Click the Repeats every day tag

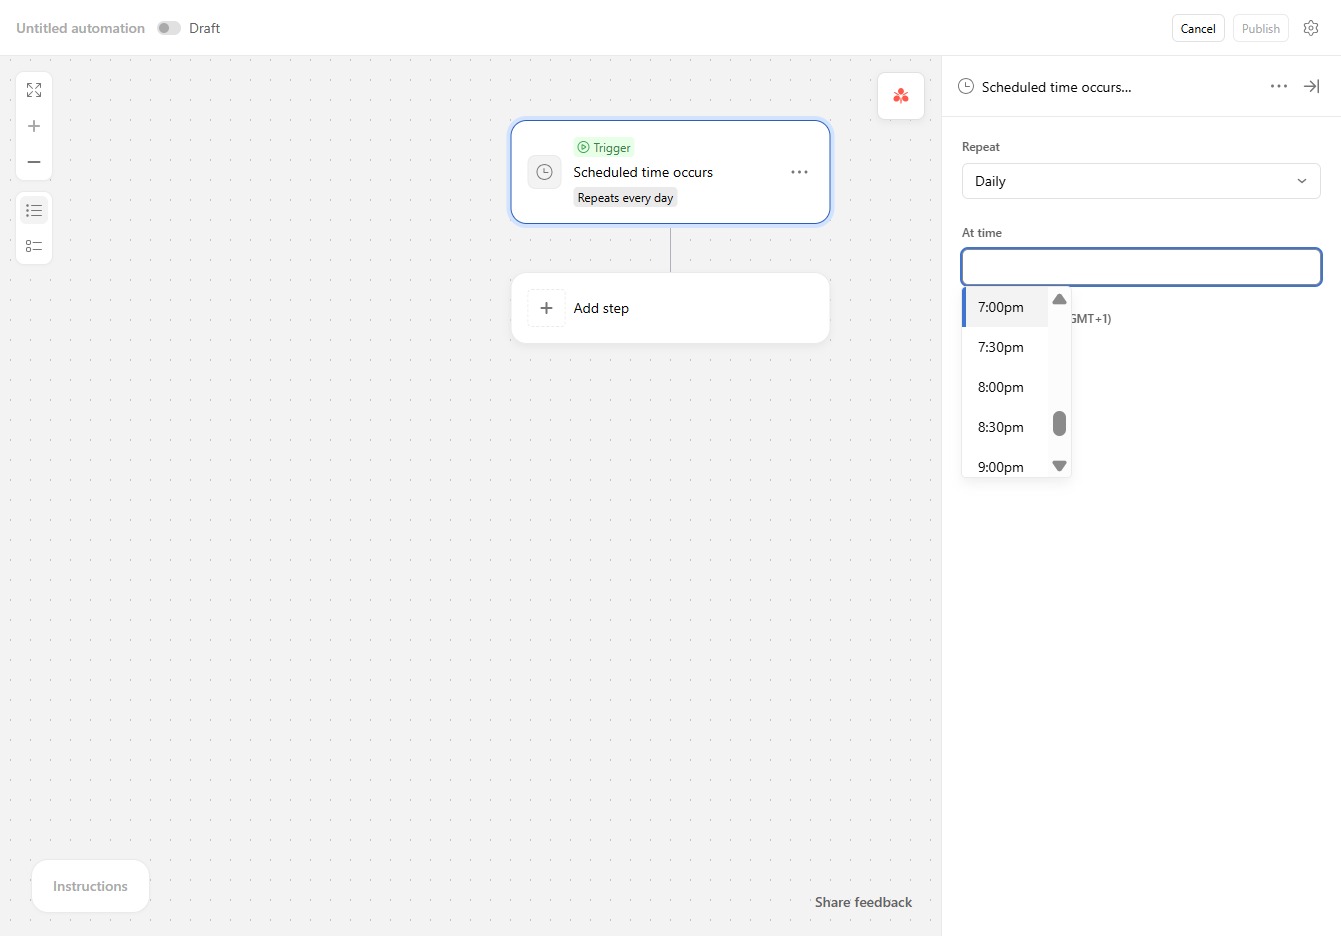click(625, 198)
